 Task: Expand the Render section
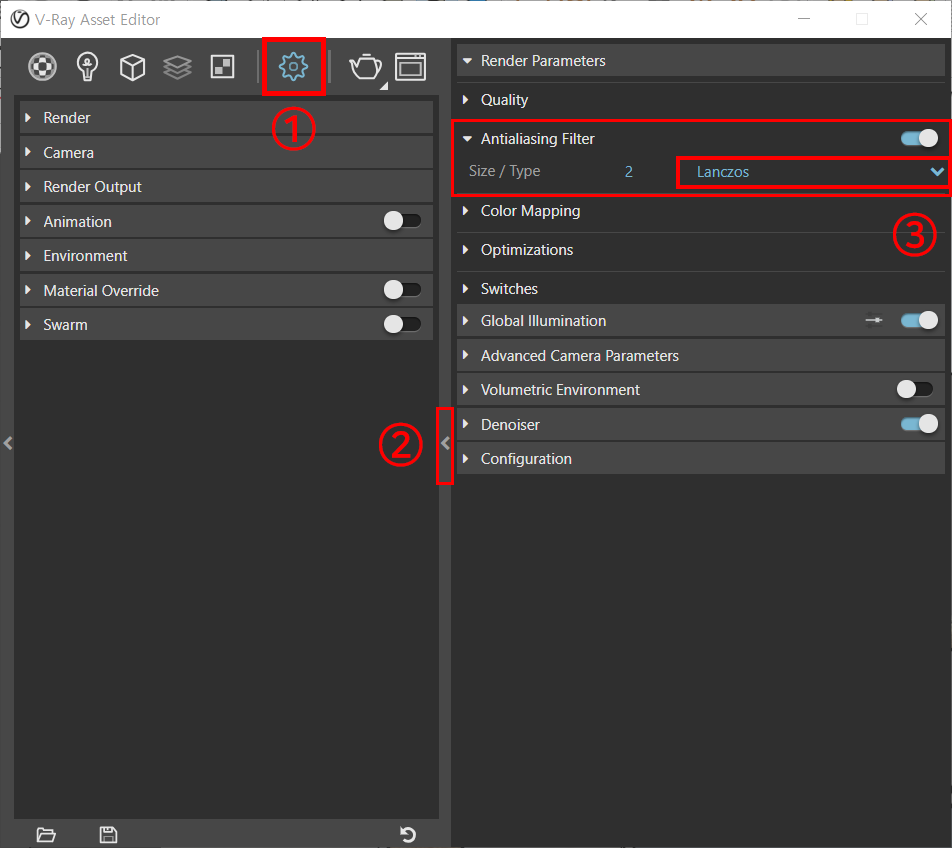tap(226, 118)
